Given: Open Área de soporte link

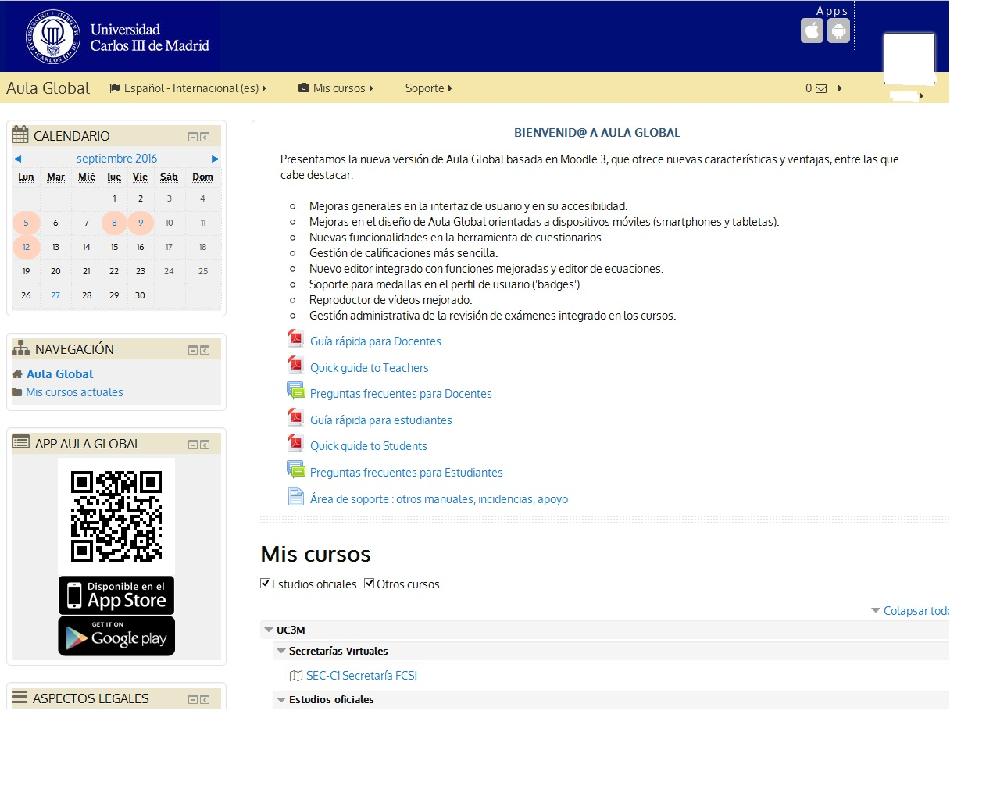Looking at the screenshot, I should [x=439, y=499].
